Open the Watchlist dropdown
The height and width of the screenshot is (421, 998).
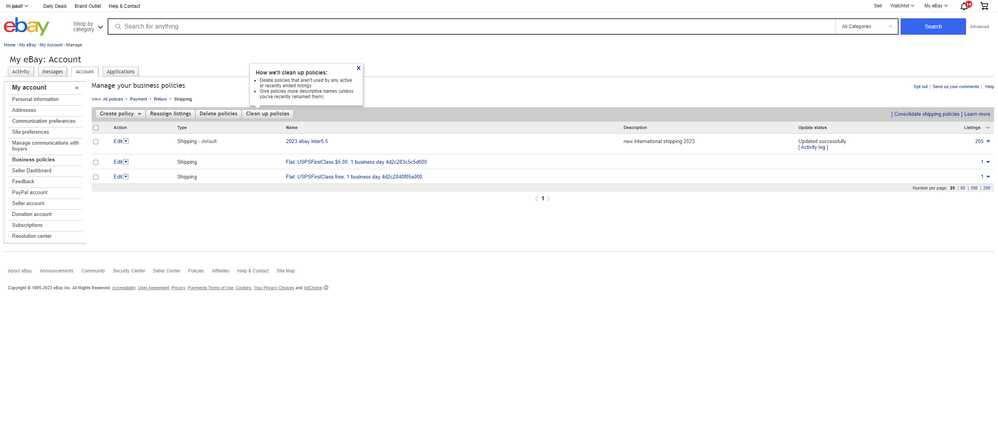(x=902, y=6)
